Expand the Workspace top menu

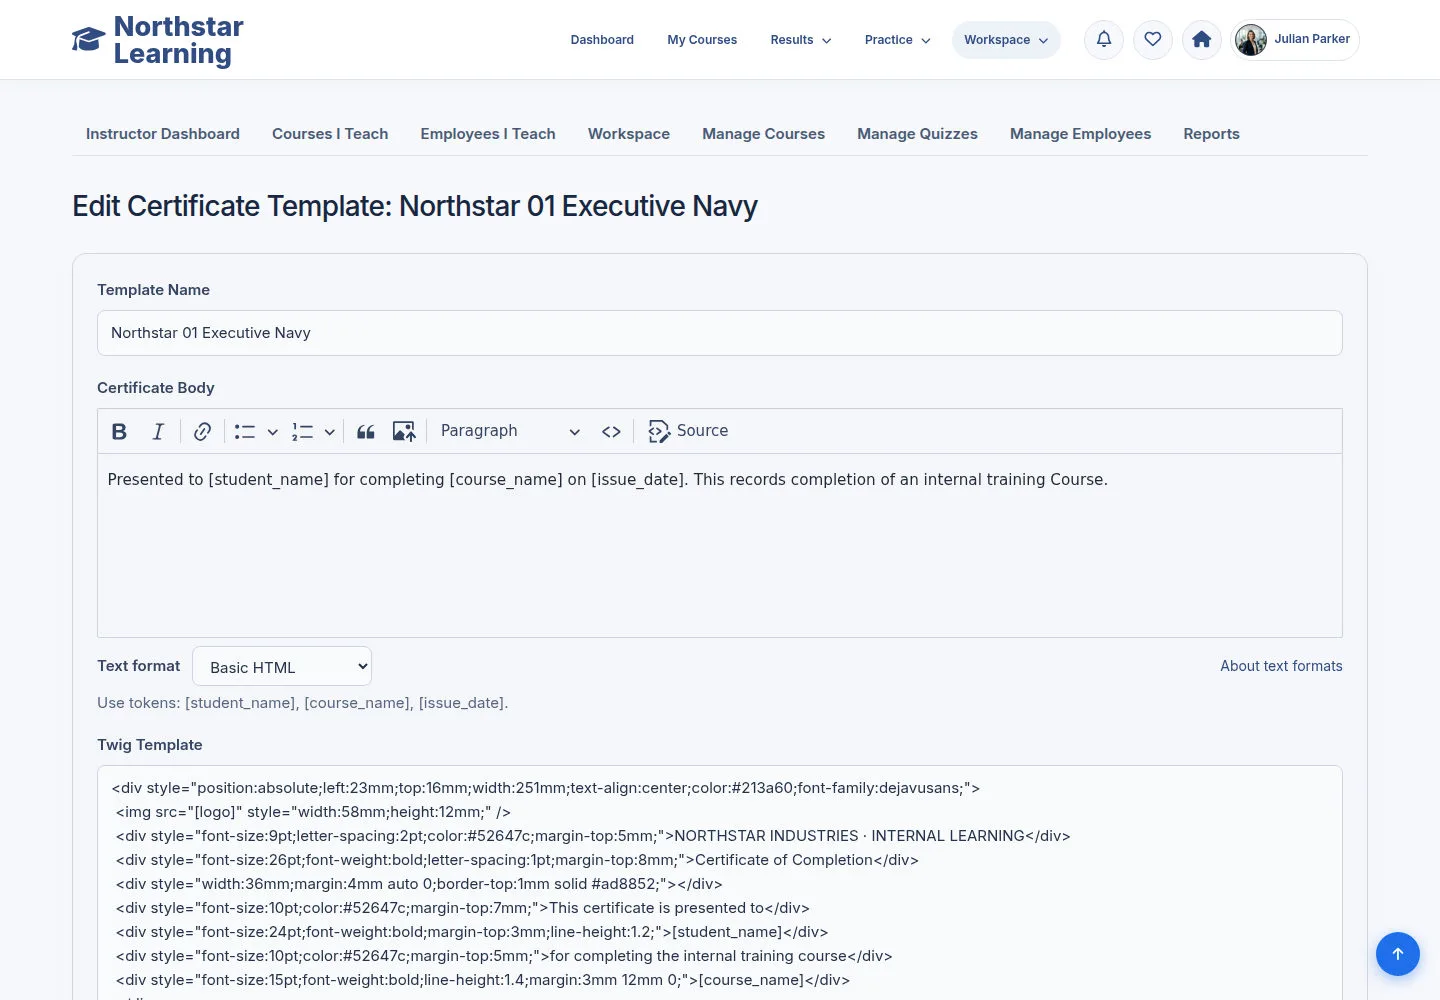[1006, 40]
